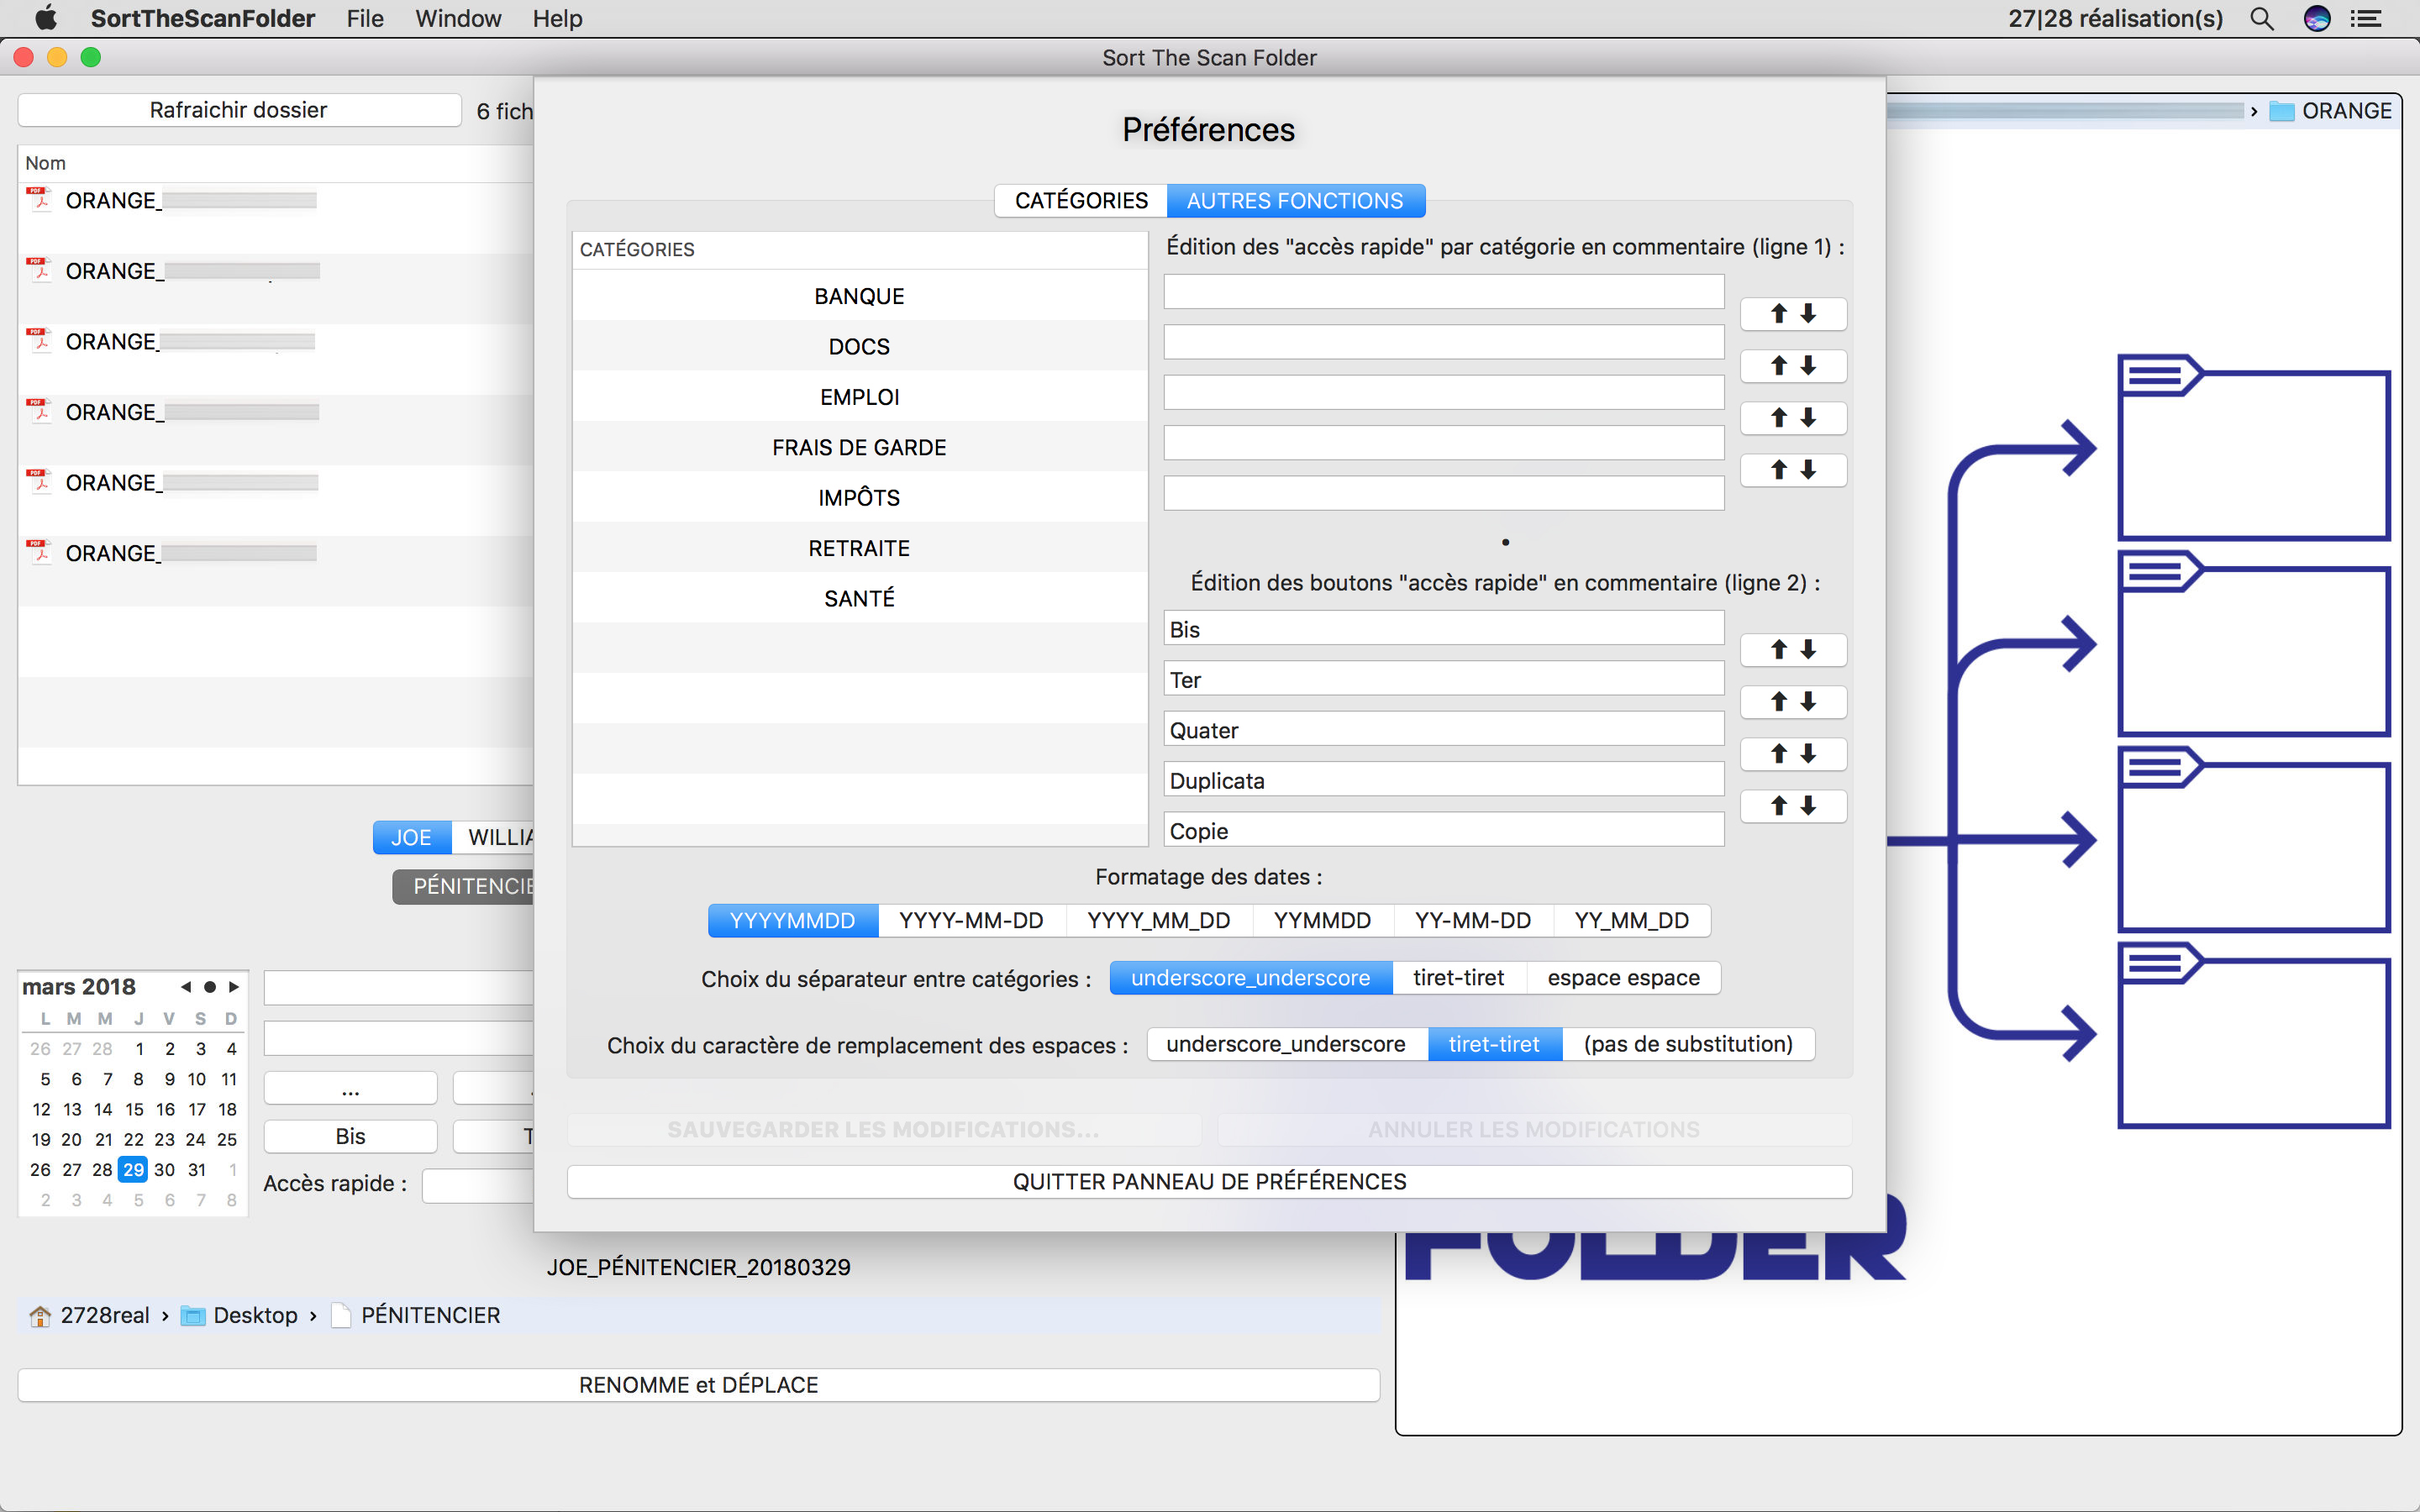This screenshot has width=2420, height=1512.
Task: Click reorder arrows beside first ligne 1 field
Action: click(x=1793, y=314)
